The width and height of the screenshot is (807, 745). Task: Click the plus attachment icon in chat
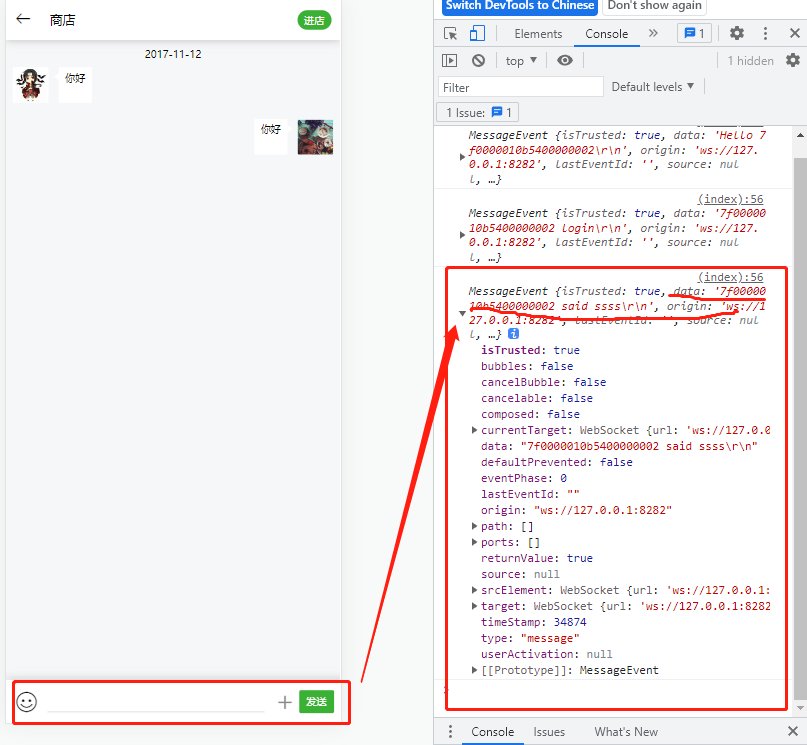click(x=285, y=702)
